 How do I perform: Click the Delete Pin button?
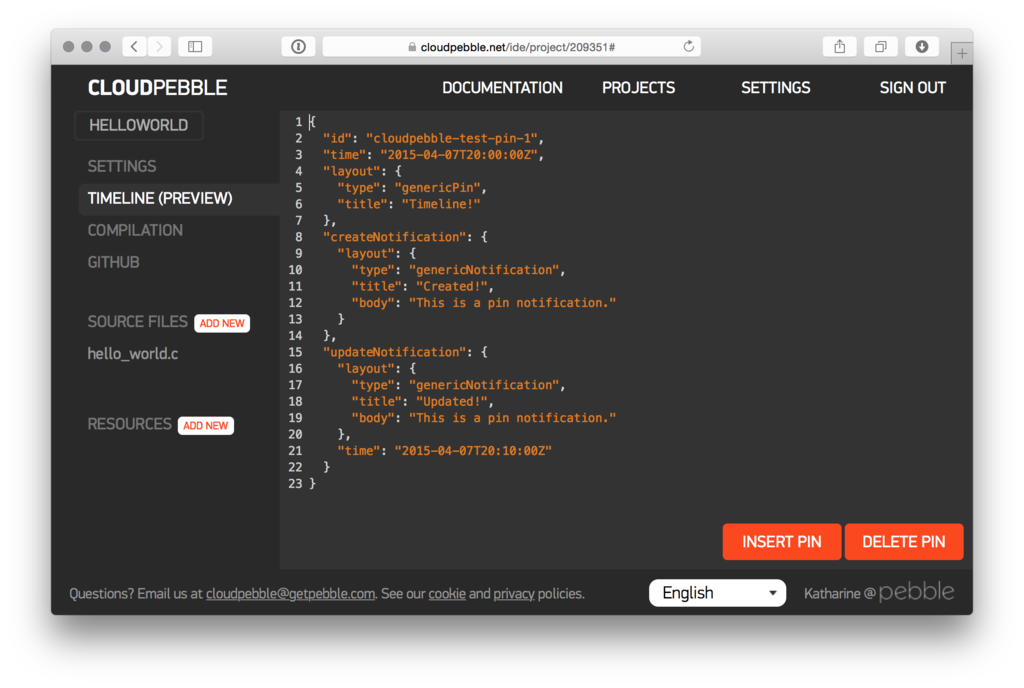[904, 542]
